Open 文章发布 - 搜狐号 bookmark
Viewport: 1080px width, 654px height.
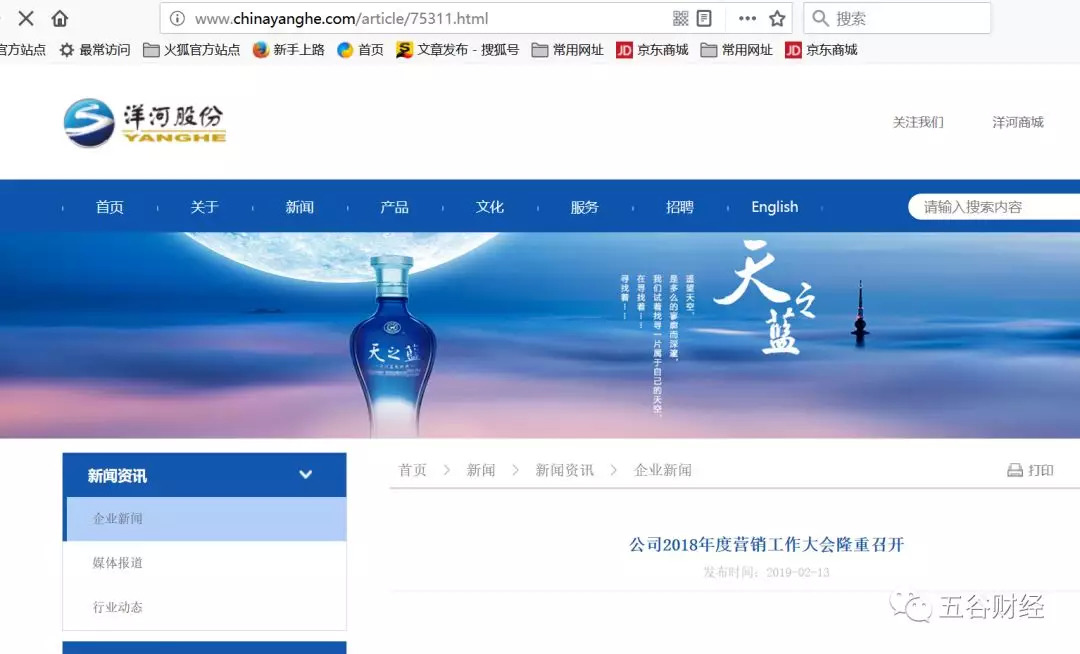(x=458, y=50)
